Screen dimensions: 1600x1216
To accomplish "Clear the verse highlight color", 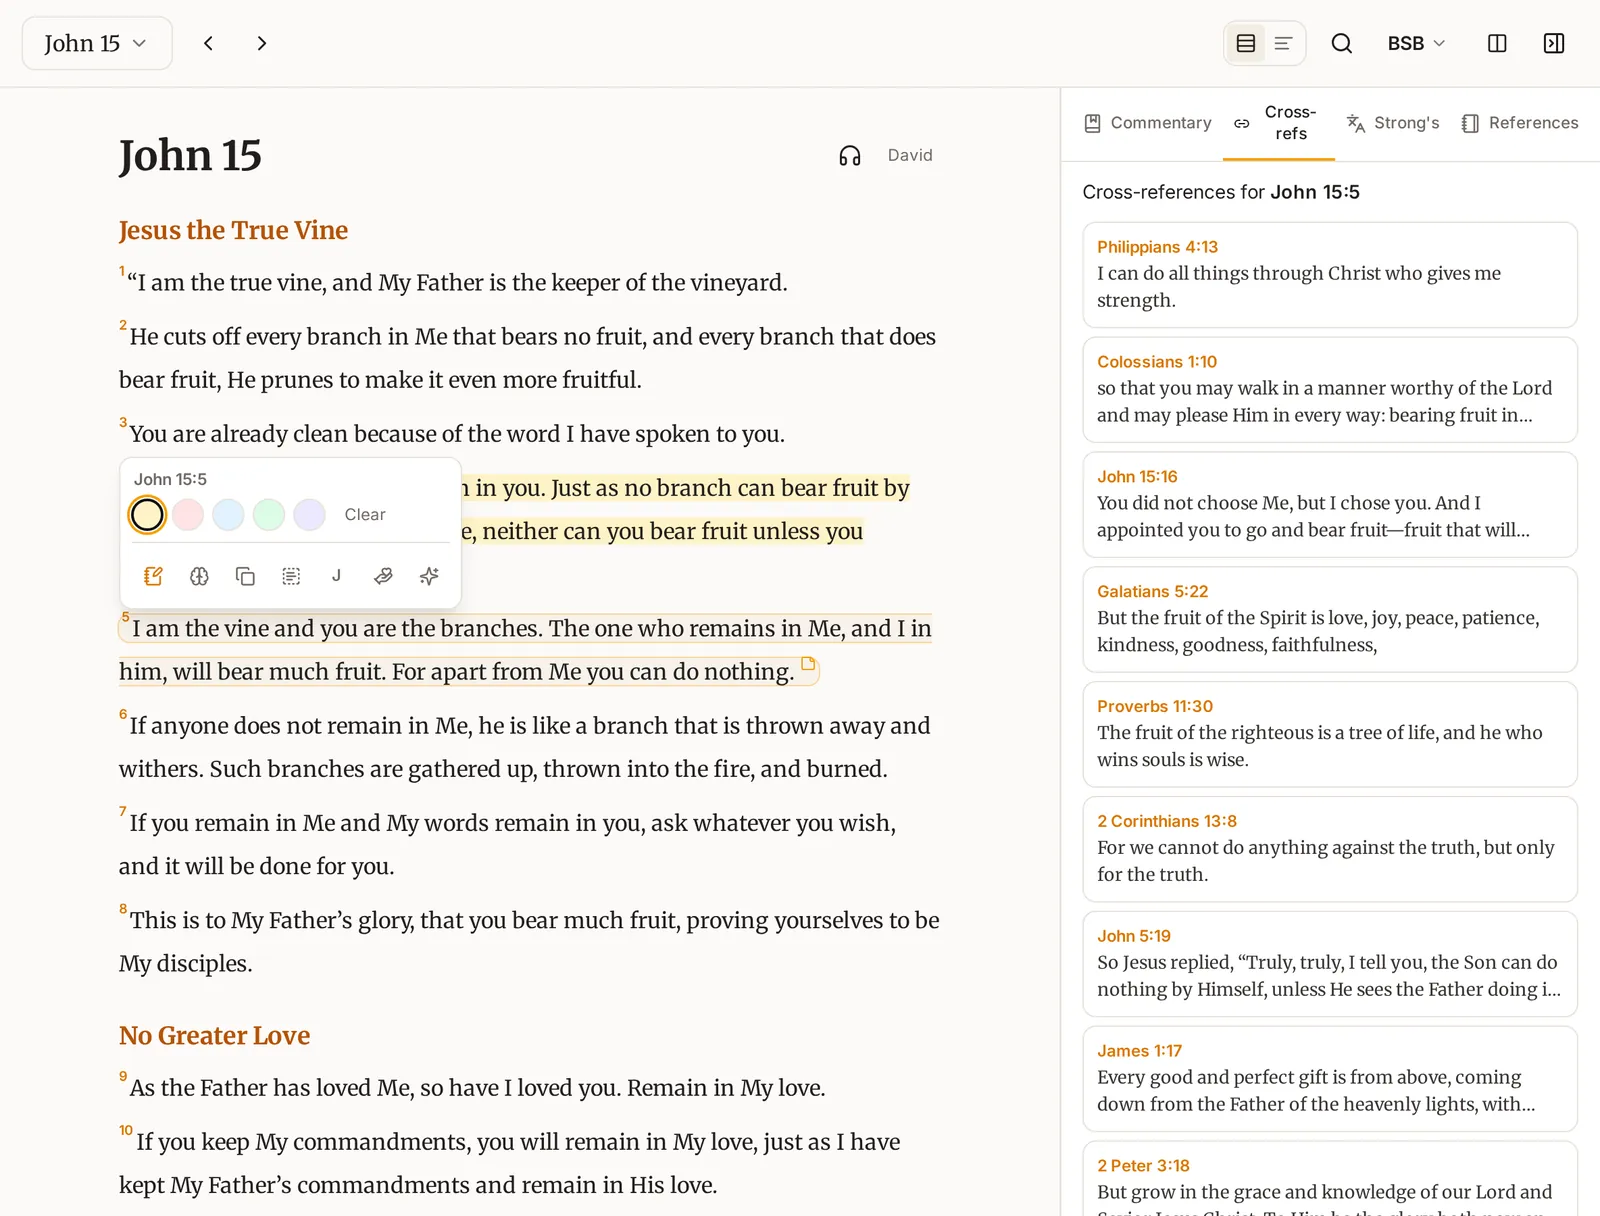I will [365, 514].
